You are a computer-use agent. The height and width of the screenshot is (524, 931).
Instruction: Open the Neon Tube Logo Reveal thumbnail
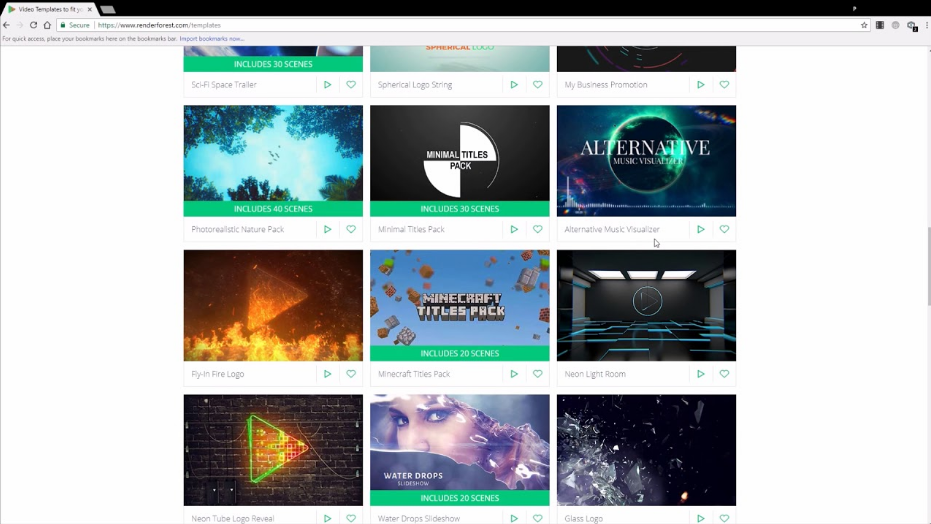(273, 450)
